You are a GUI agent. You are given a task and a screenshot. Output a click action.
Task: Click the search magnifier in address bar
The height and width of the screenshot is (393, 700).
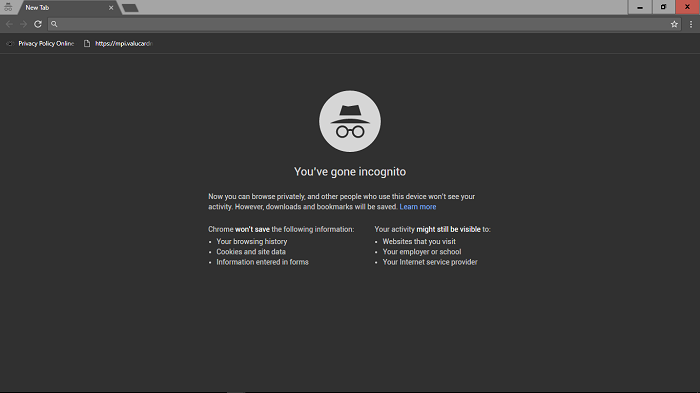tap(54, 24)
